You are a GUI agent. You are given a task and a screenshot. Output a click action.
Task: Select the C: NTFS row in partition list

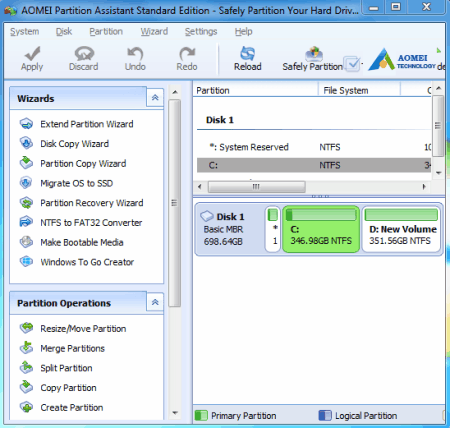314,165
